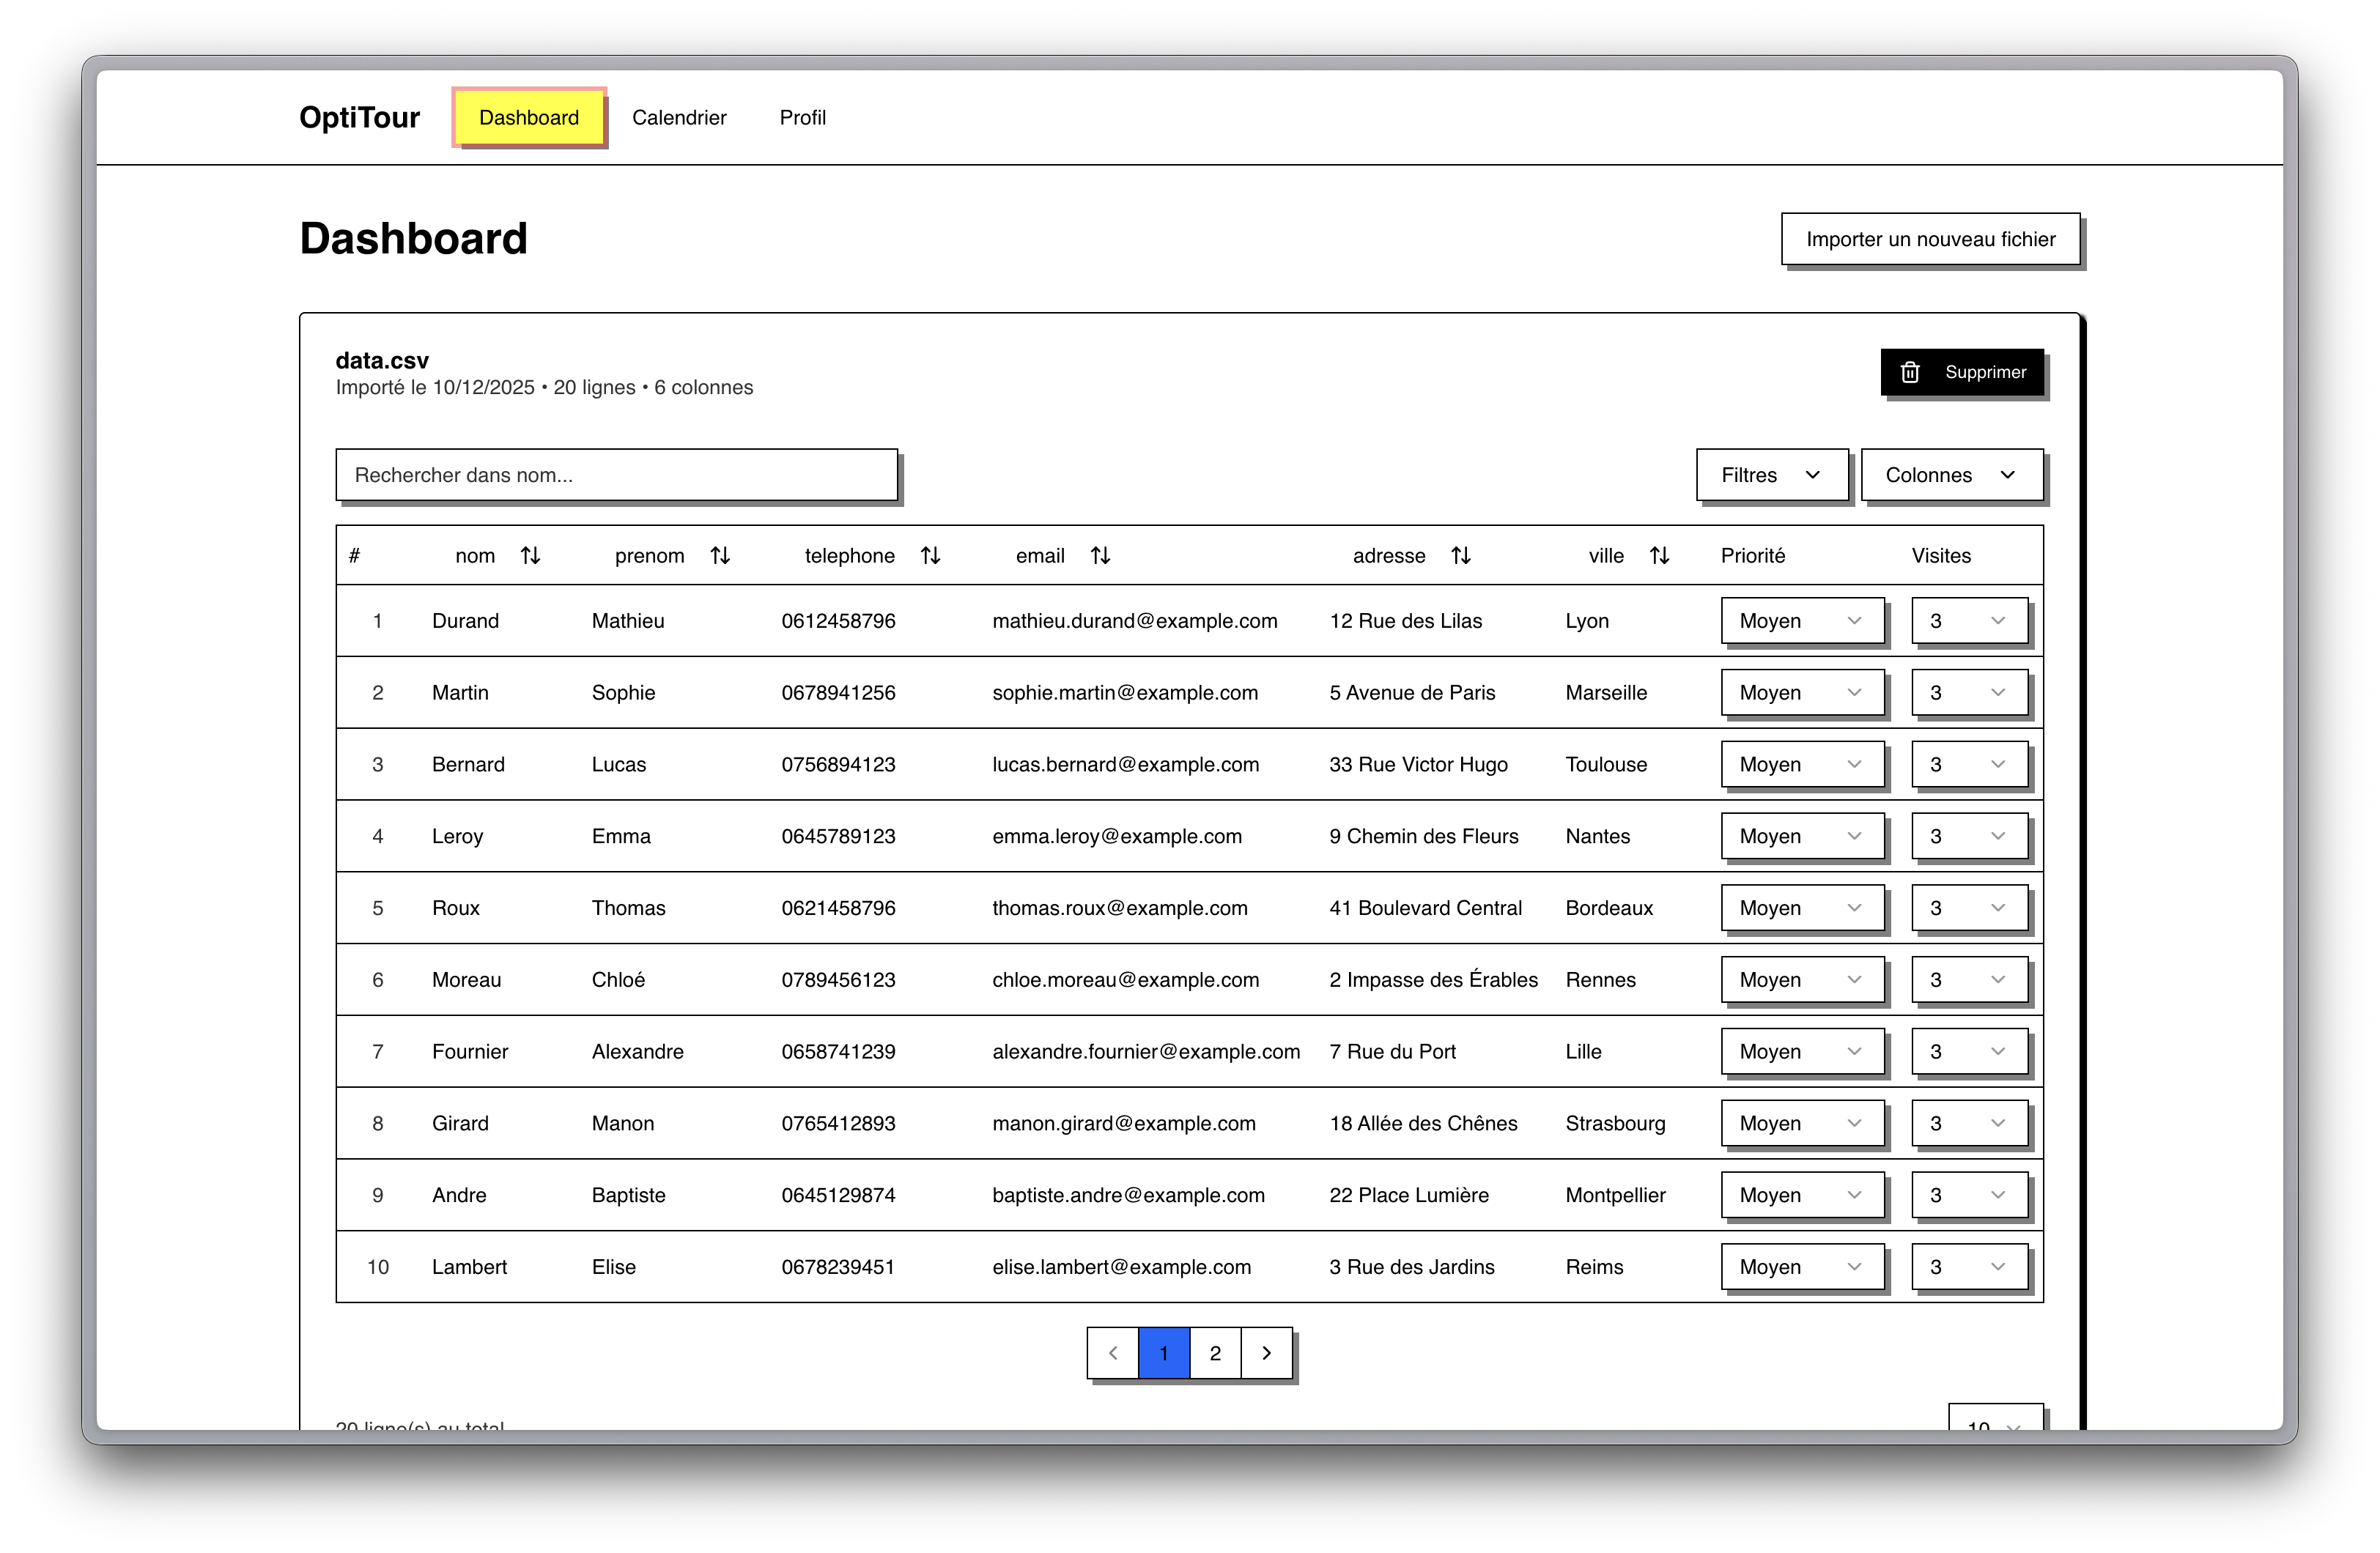Image resolution: width=2380 pixels, height=1553 pixels.
Task: Adjust visits count for Sophie Martin
Action: 1969,692
